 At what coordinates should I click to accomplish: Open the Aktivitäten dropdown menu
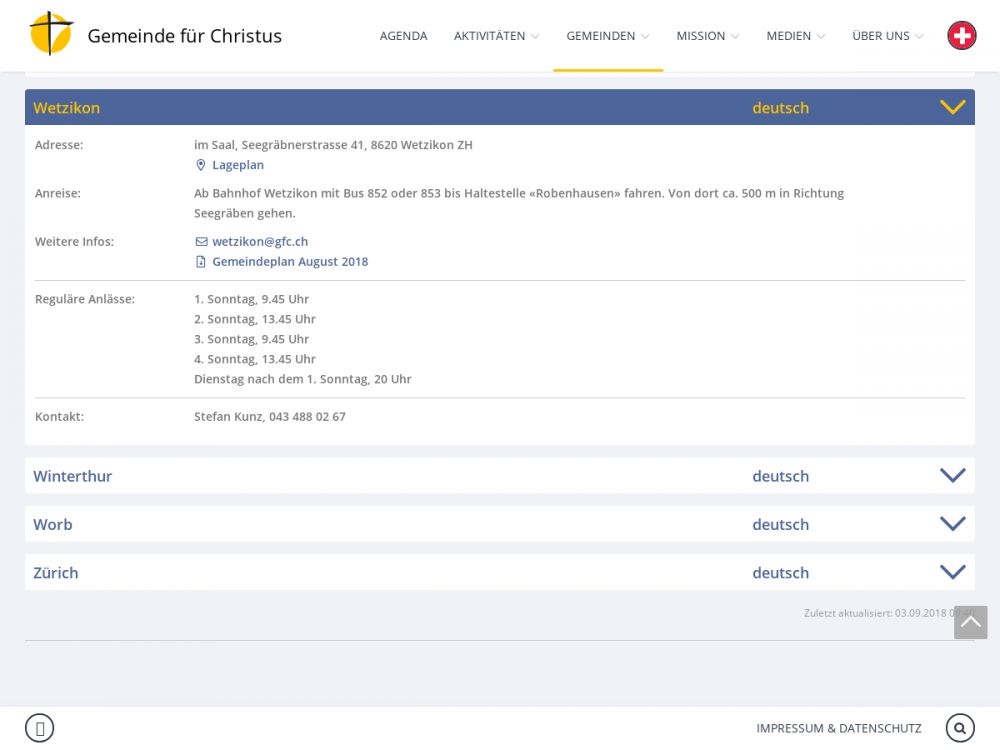(x=496, y=36)
